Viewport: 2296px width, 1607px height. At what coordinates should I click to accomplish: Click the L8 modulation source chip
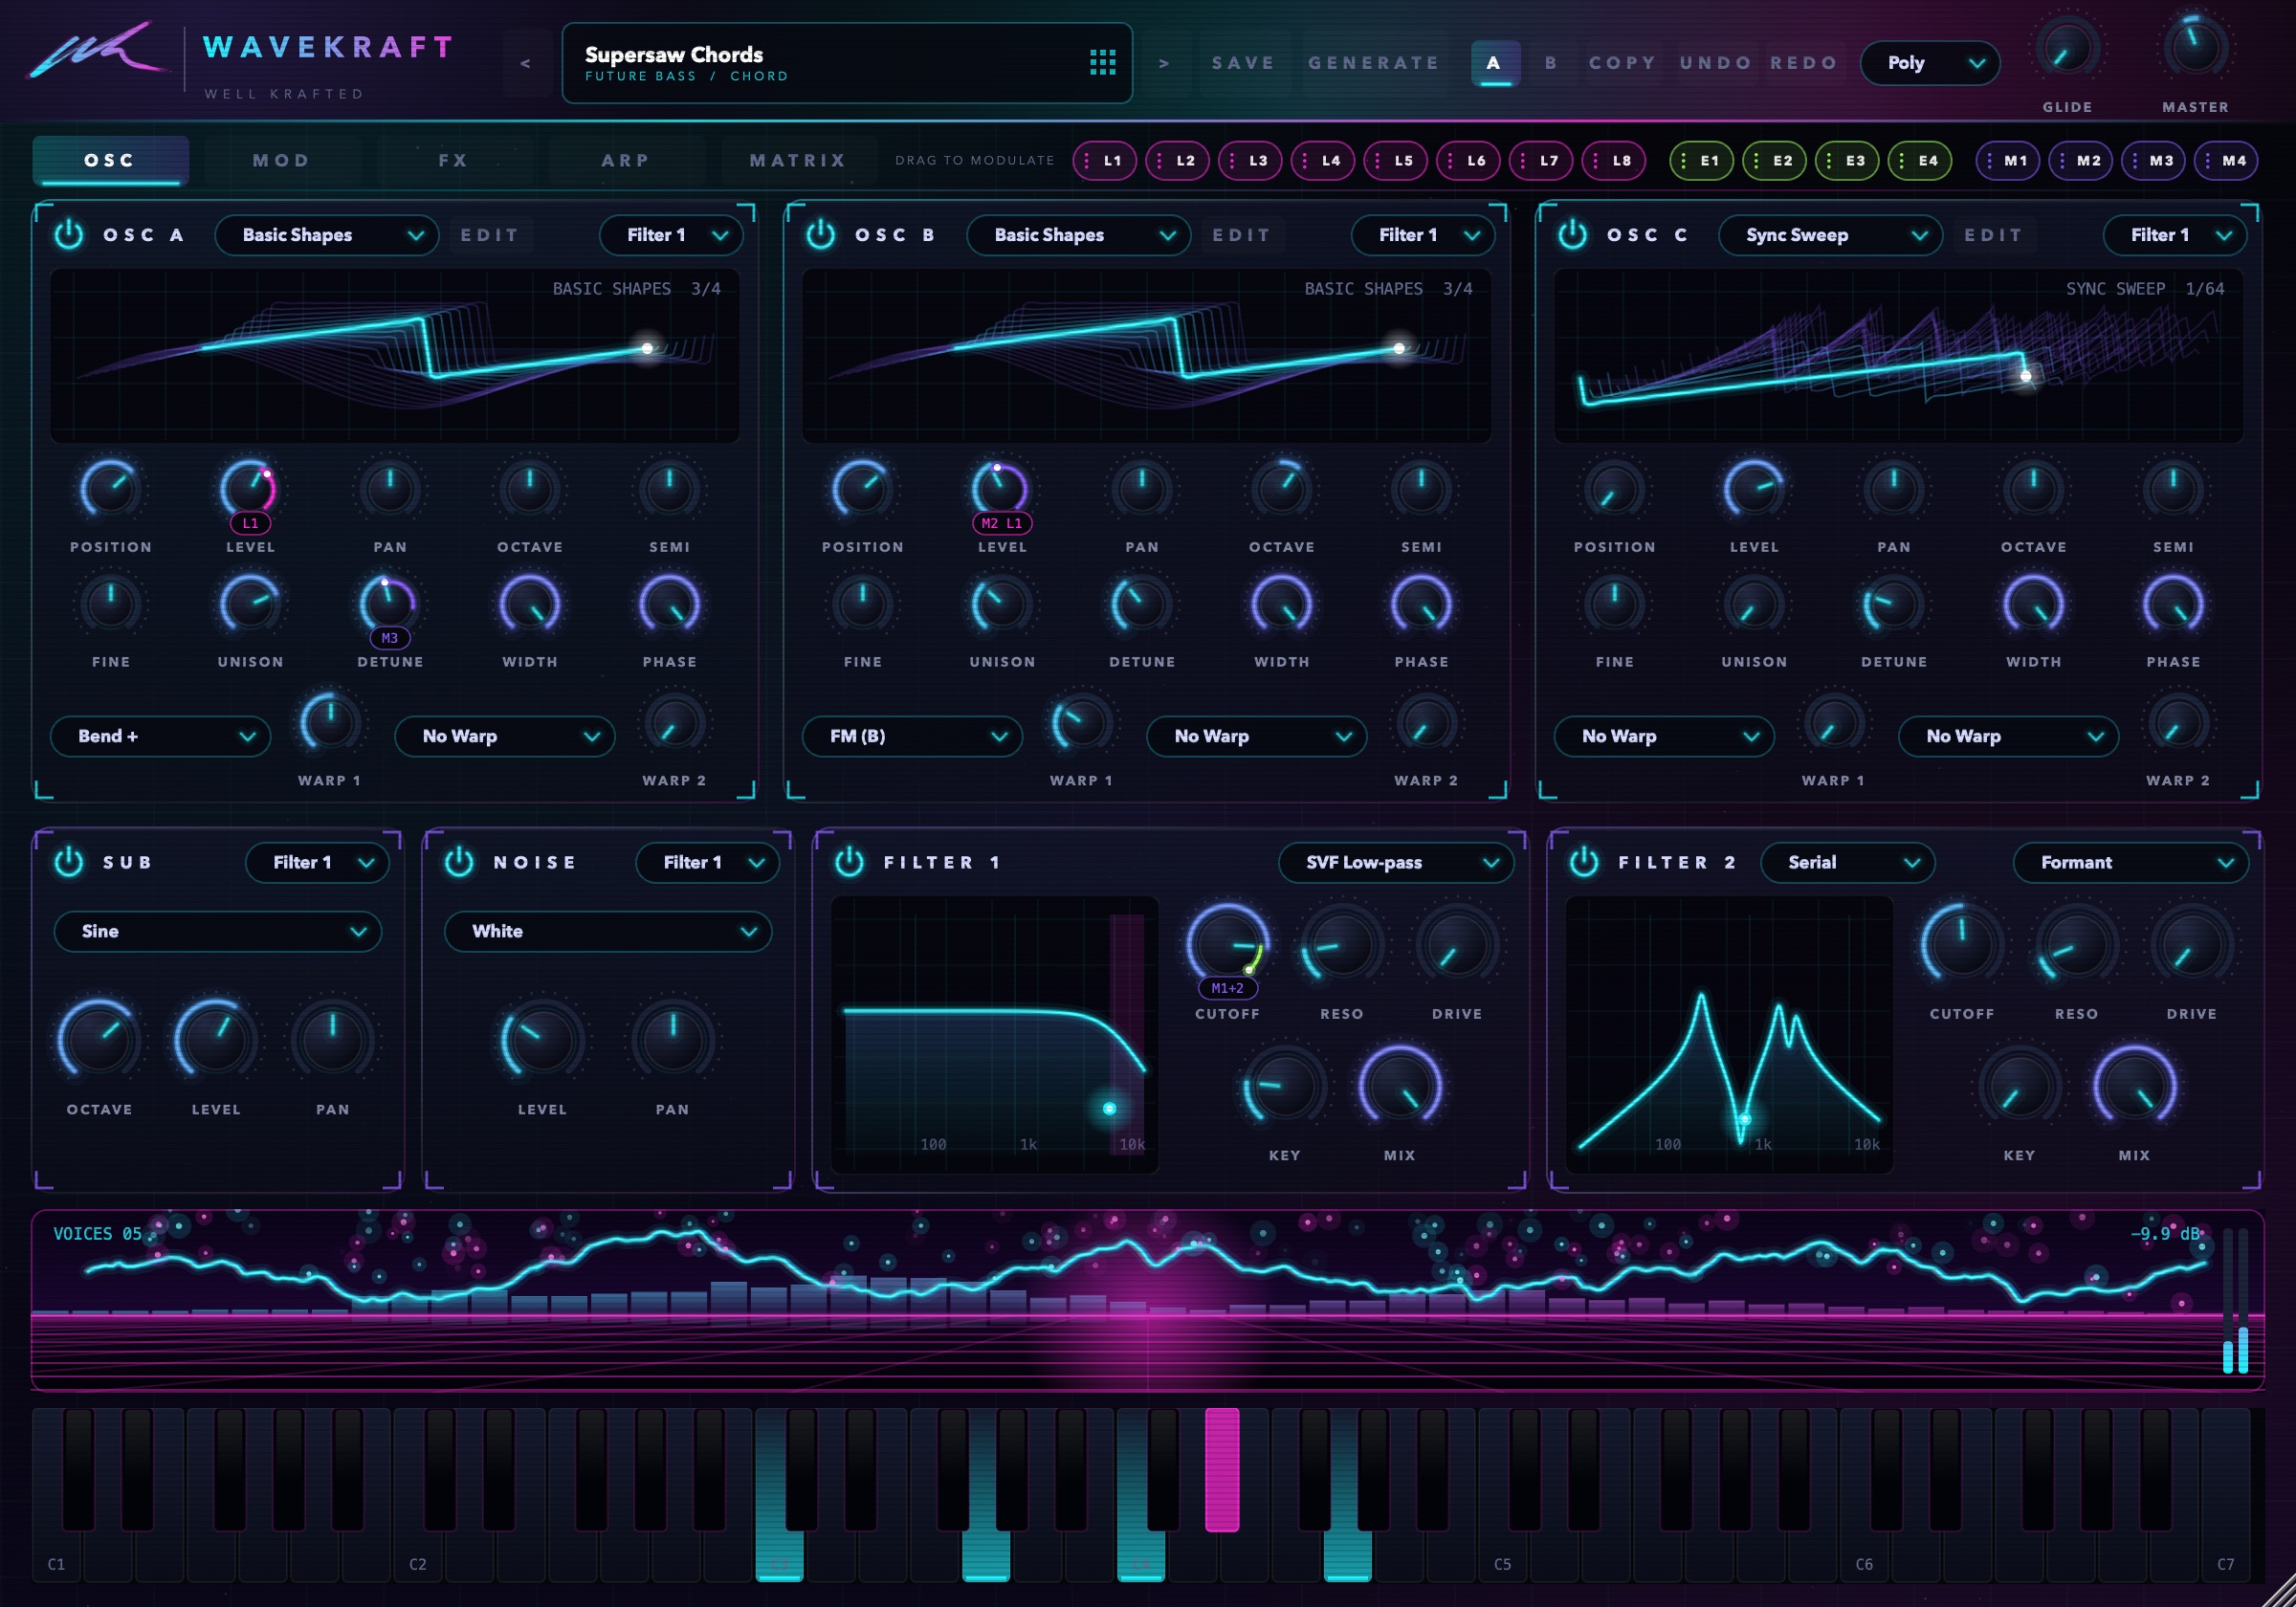pos(1613,160)
